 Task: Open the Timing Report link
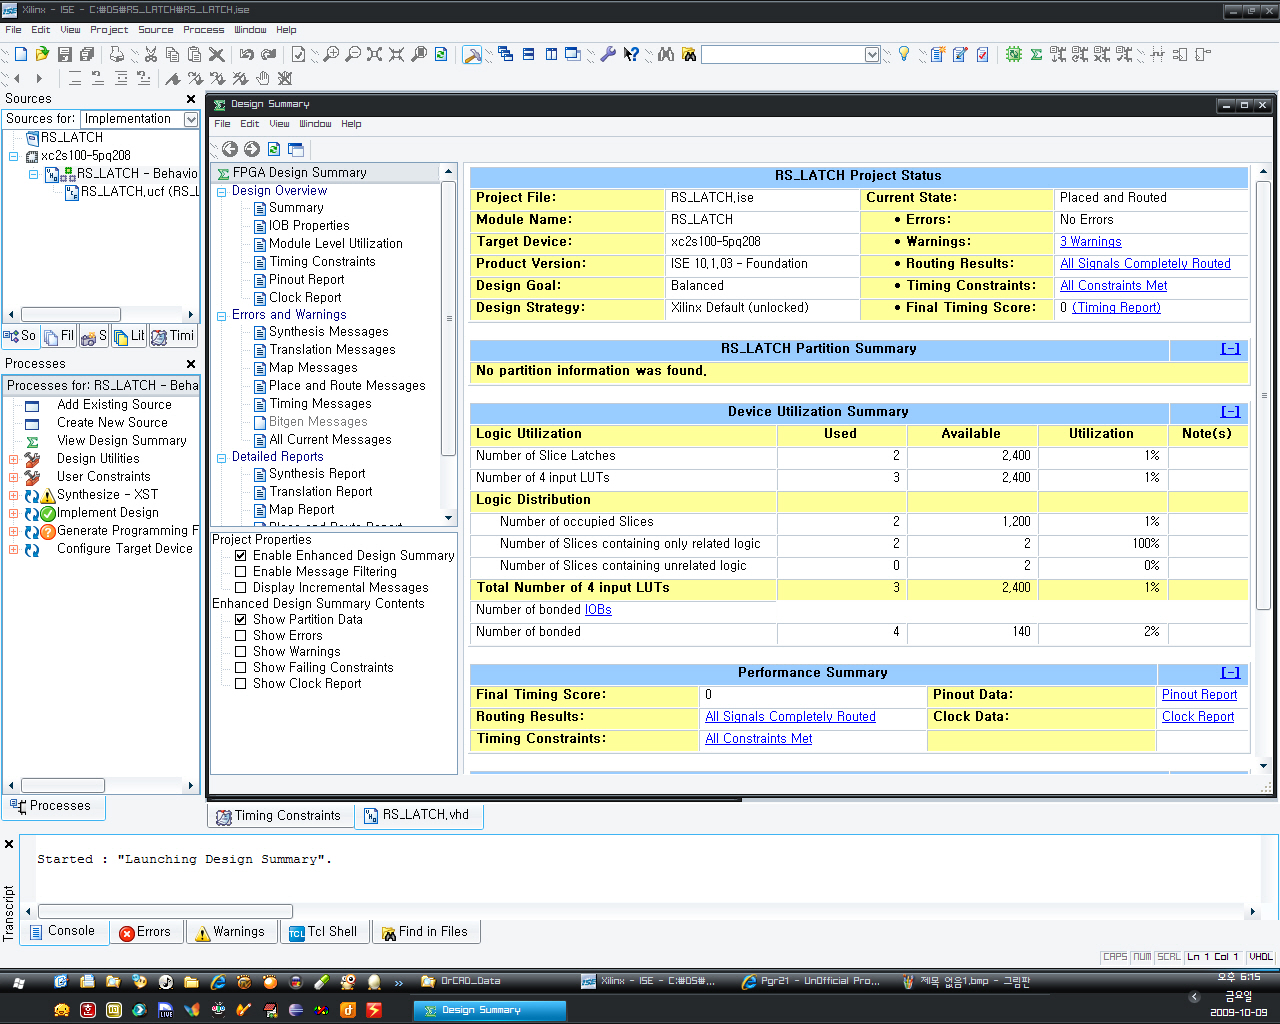[x=1116, y=308]
